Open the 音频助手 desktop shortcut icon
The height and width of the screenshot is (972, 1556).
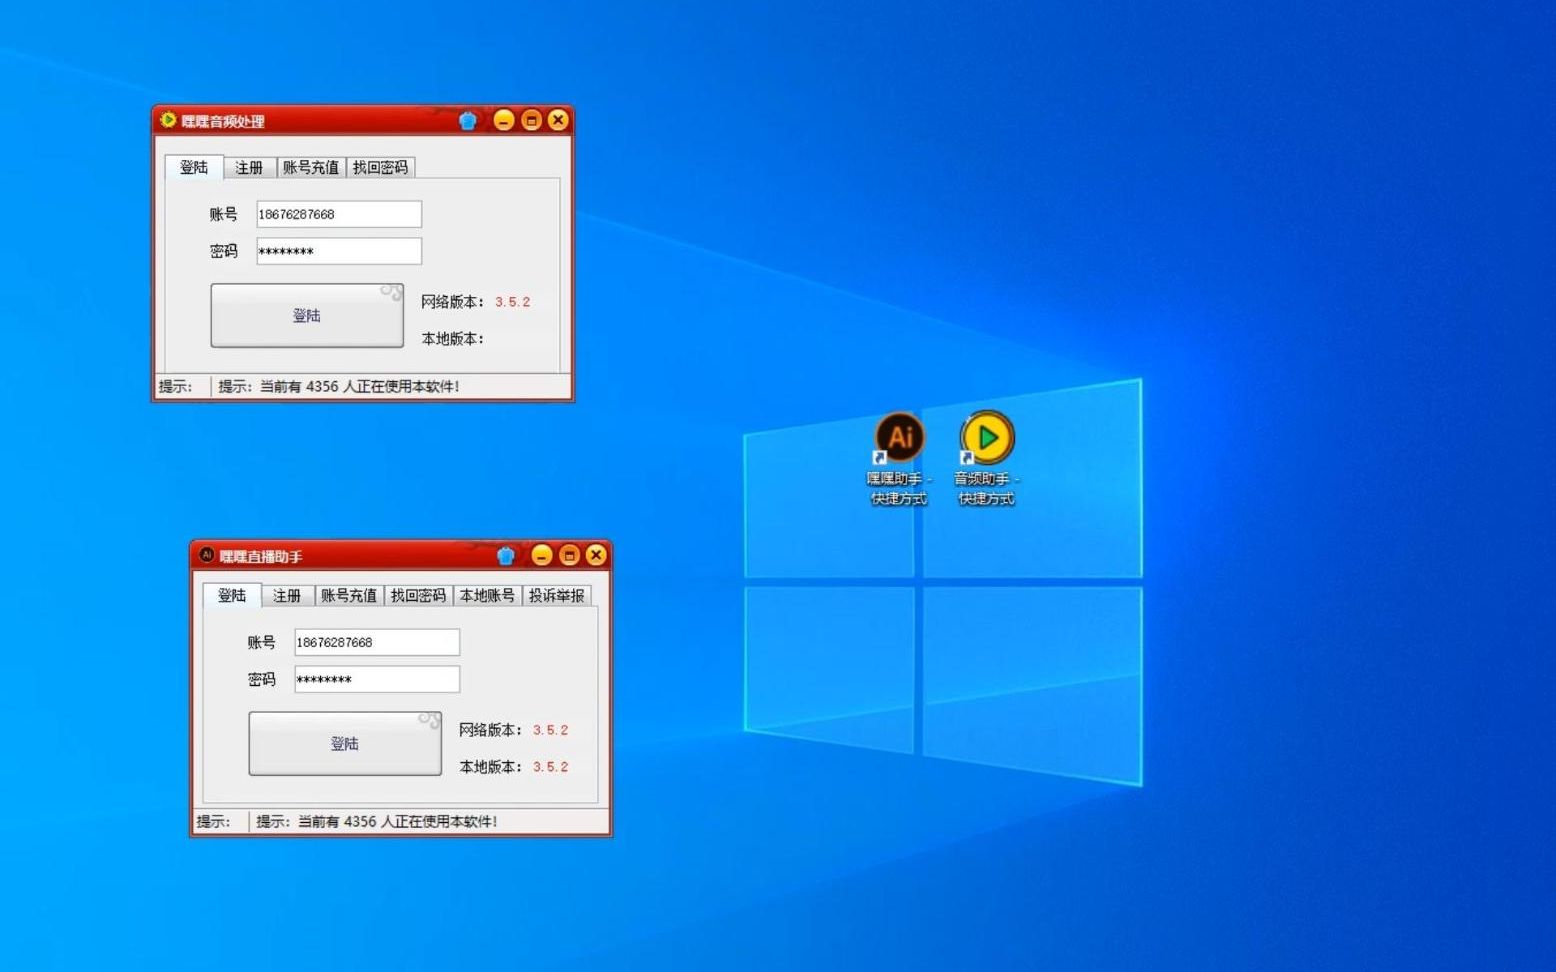pos(986,458)
